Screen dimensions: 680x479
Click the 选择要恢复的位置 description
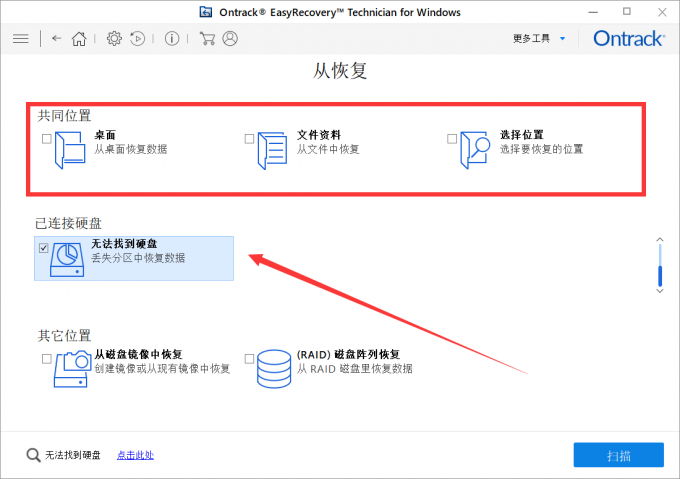541,150
